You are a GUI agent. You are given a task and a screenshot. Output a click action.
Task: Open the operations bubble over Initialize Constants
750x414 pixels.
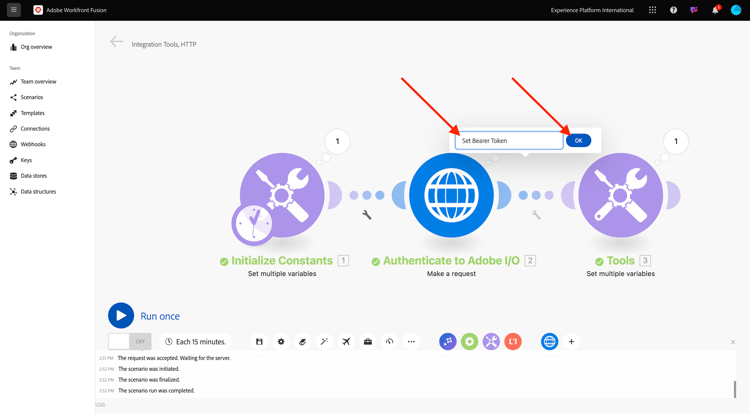click(x=337, y=142)
